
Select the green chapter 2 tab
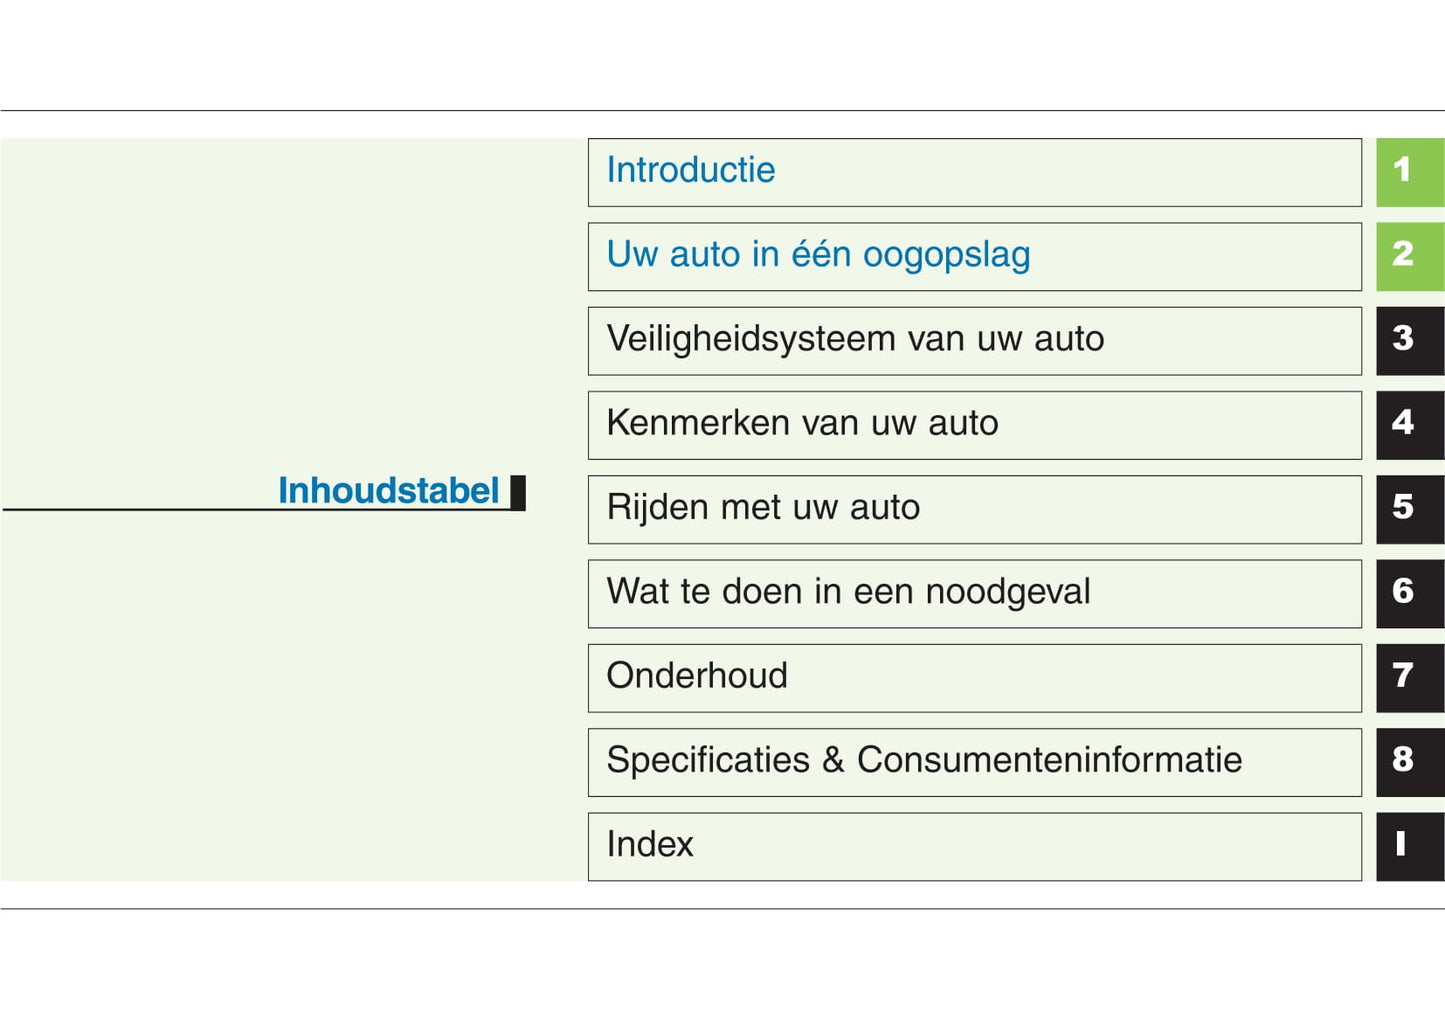point(1409,256)
